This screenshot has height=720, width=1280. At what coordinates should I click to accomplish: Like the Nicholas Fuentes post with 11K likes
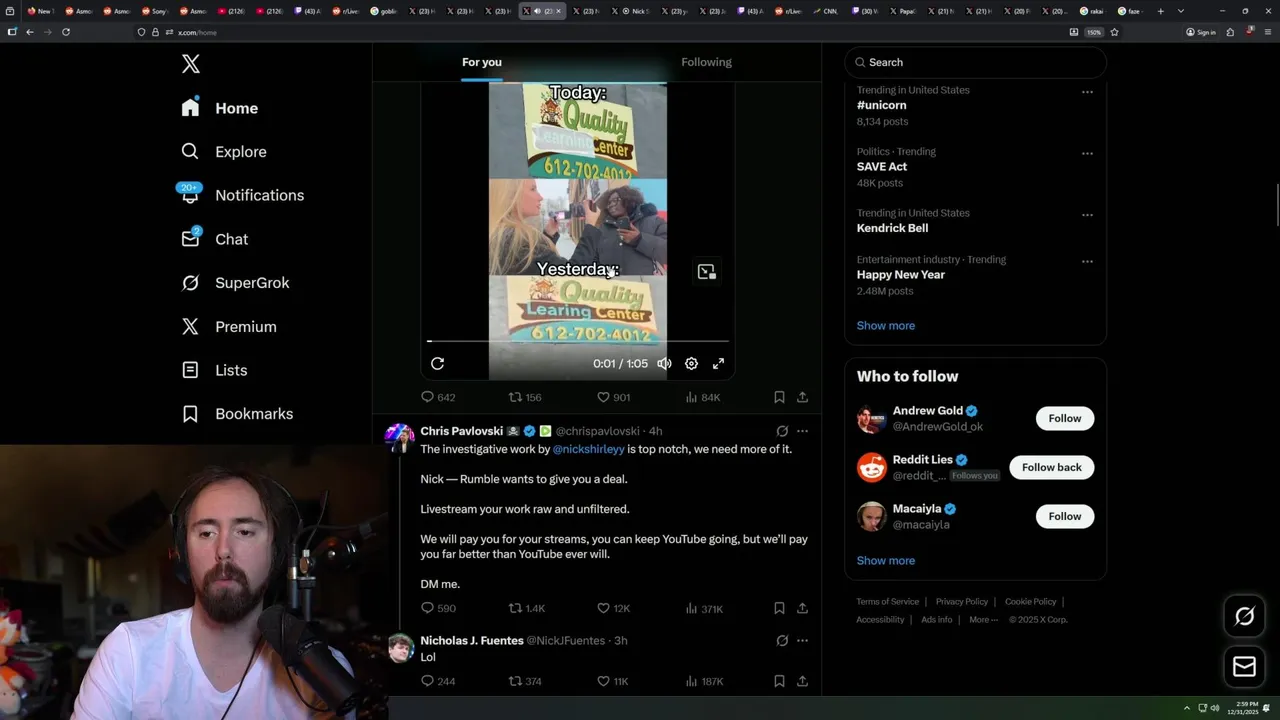[x=612, y=681]
